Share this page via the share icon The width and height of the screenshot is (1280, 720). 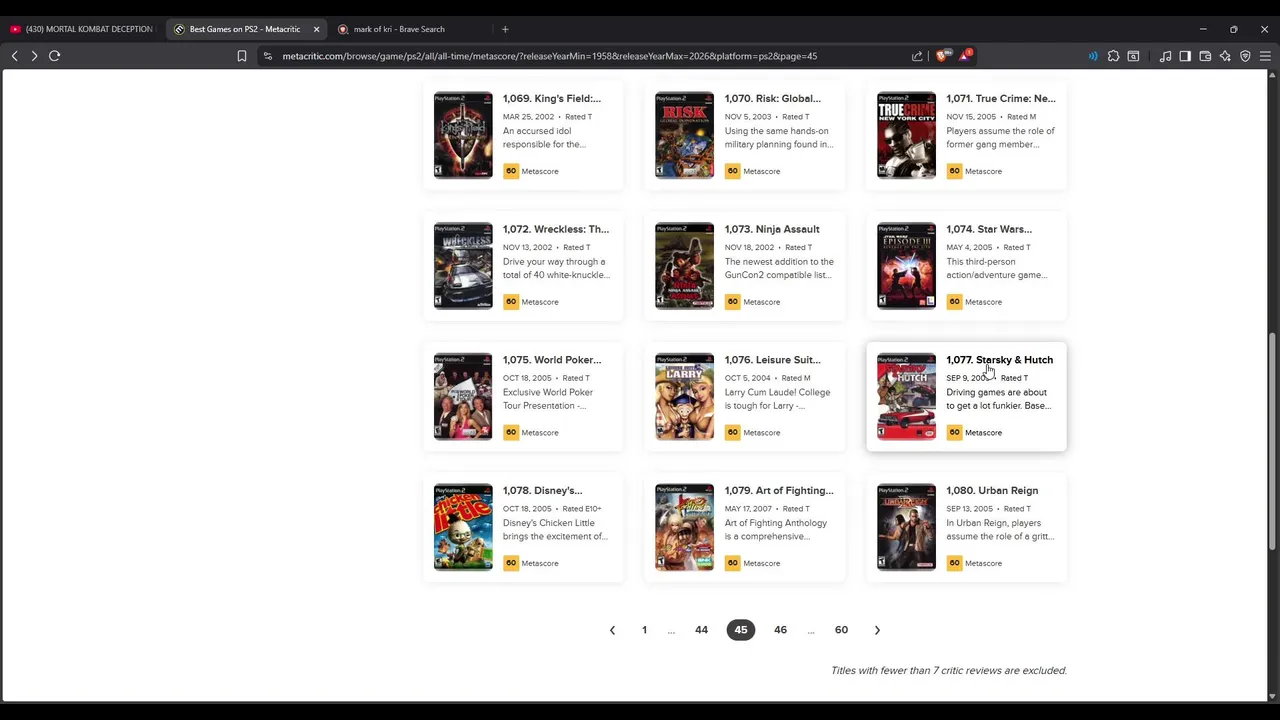(x=917, y=56)
